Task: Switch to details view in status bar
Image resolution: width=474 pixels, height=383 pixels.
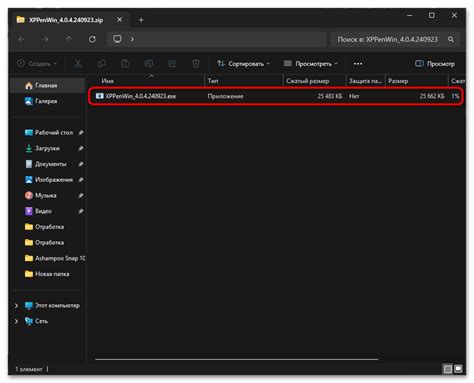Action: click(x=448, y=369)
